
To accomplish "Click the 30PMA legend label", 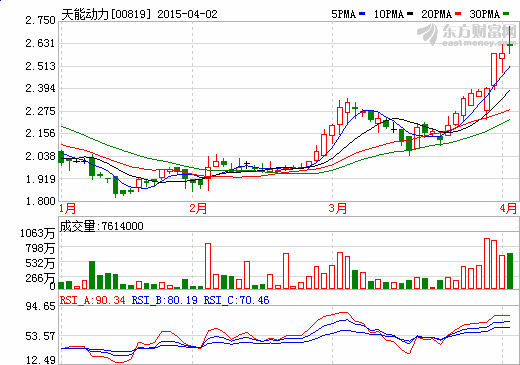I will [484, 14].
